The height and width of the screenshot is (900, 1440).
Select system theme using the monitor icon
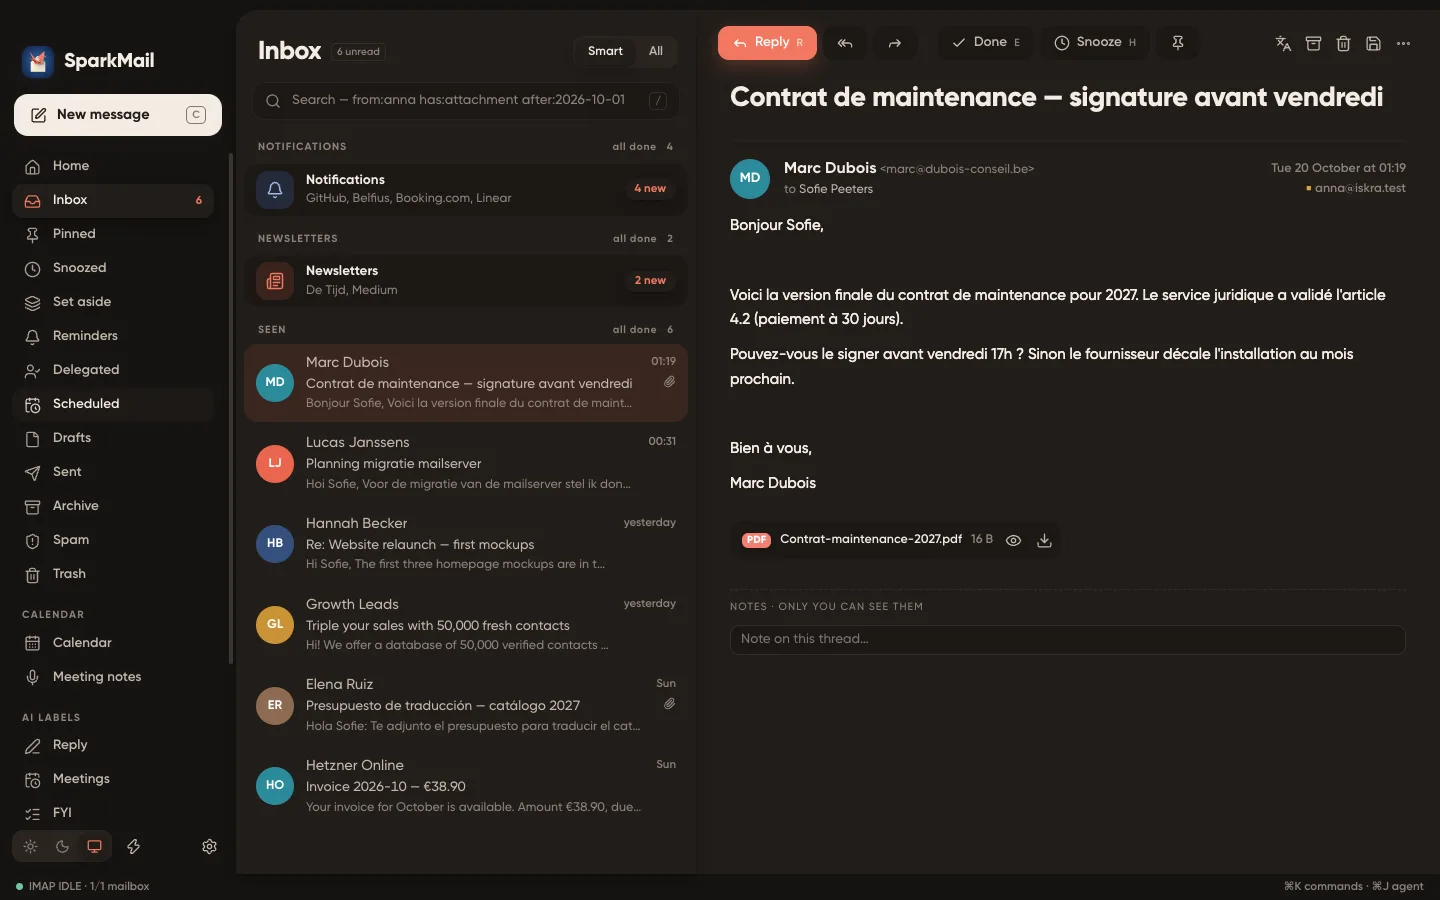click(x=94, y=846)
